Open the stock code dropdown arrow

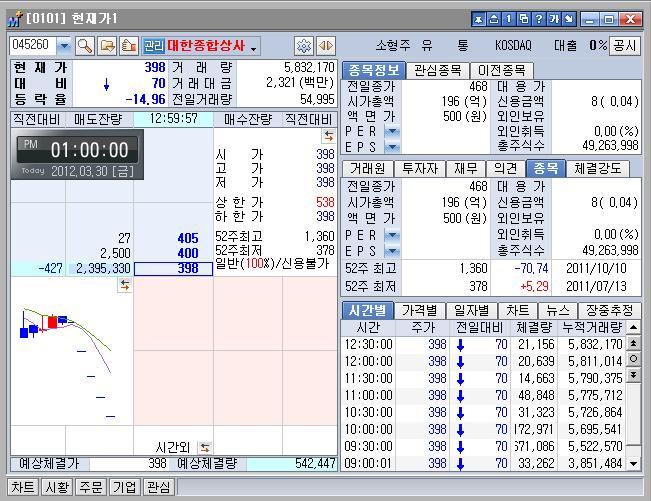(x=64, y=46)
